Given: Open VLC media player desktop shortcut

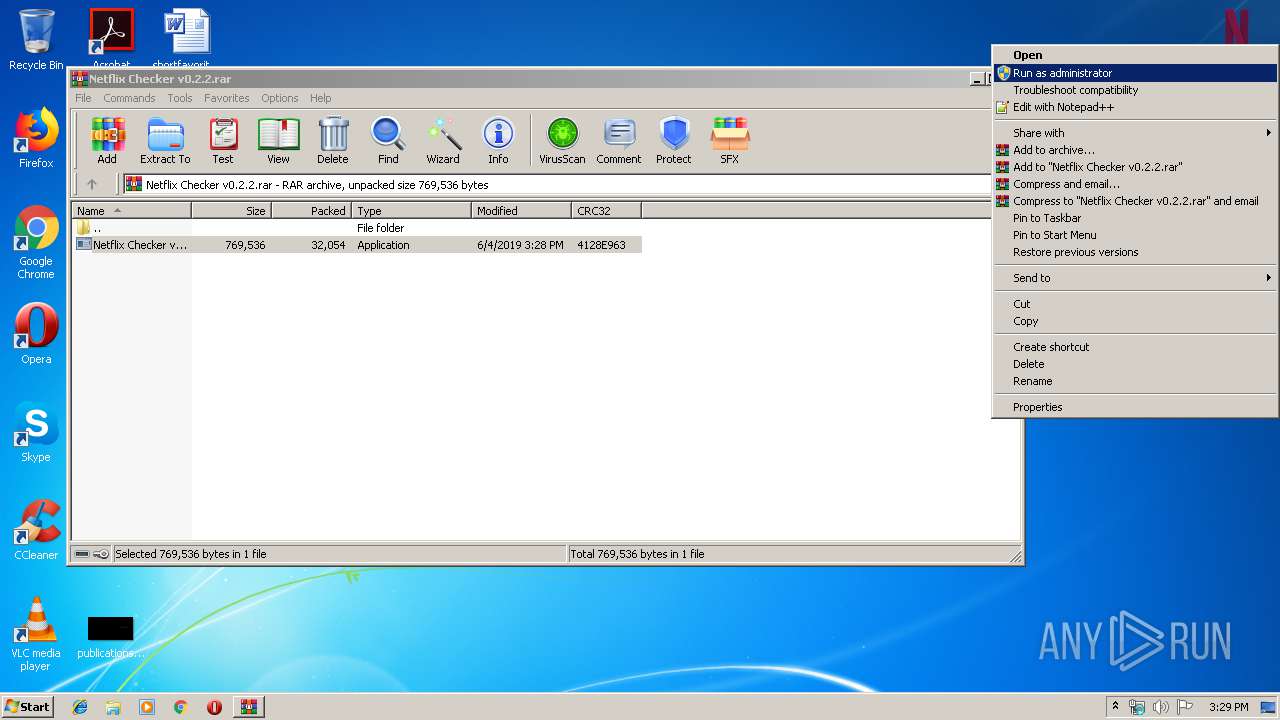Looking at the screenshot, I should pyautogui.click(x=36, y=634).
